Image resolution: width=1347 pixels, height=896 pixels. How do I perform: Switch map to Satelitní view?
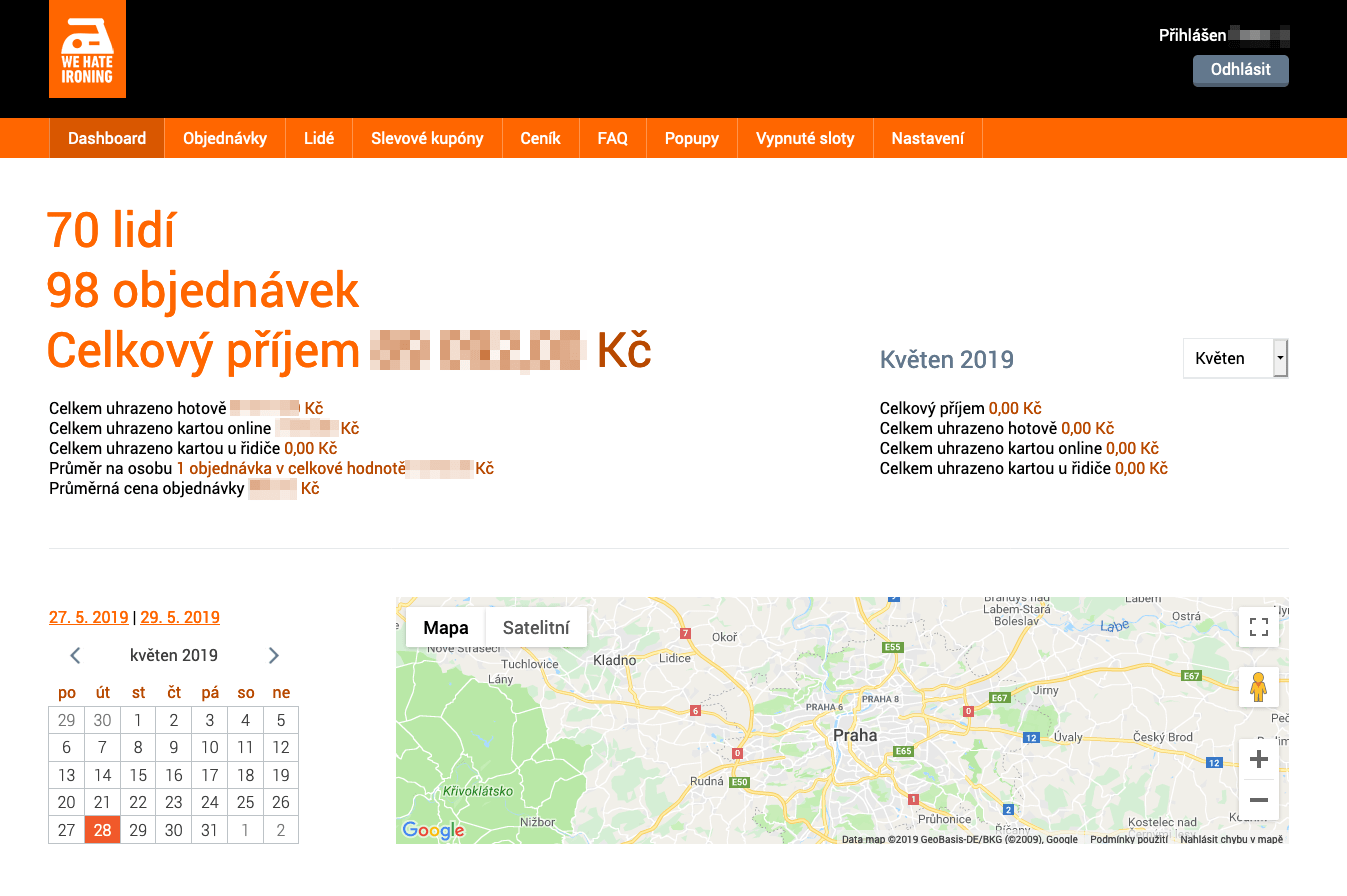coord(536,628)
